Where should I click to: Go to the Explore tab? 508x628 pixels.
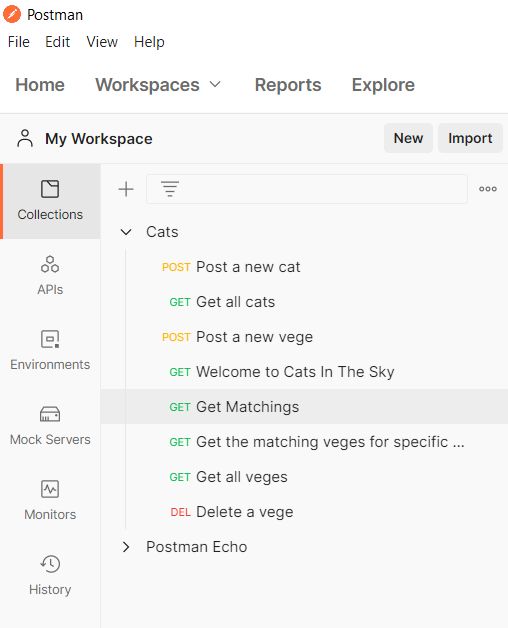click(x=383, y=85)
